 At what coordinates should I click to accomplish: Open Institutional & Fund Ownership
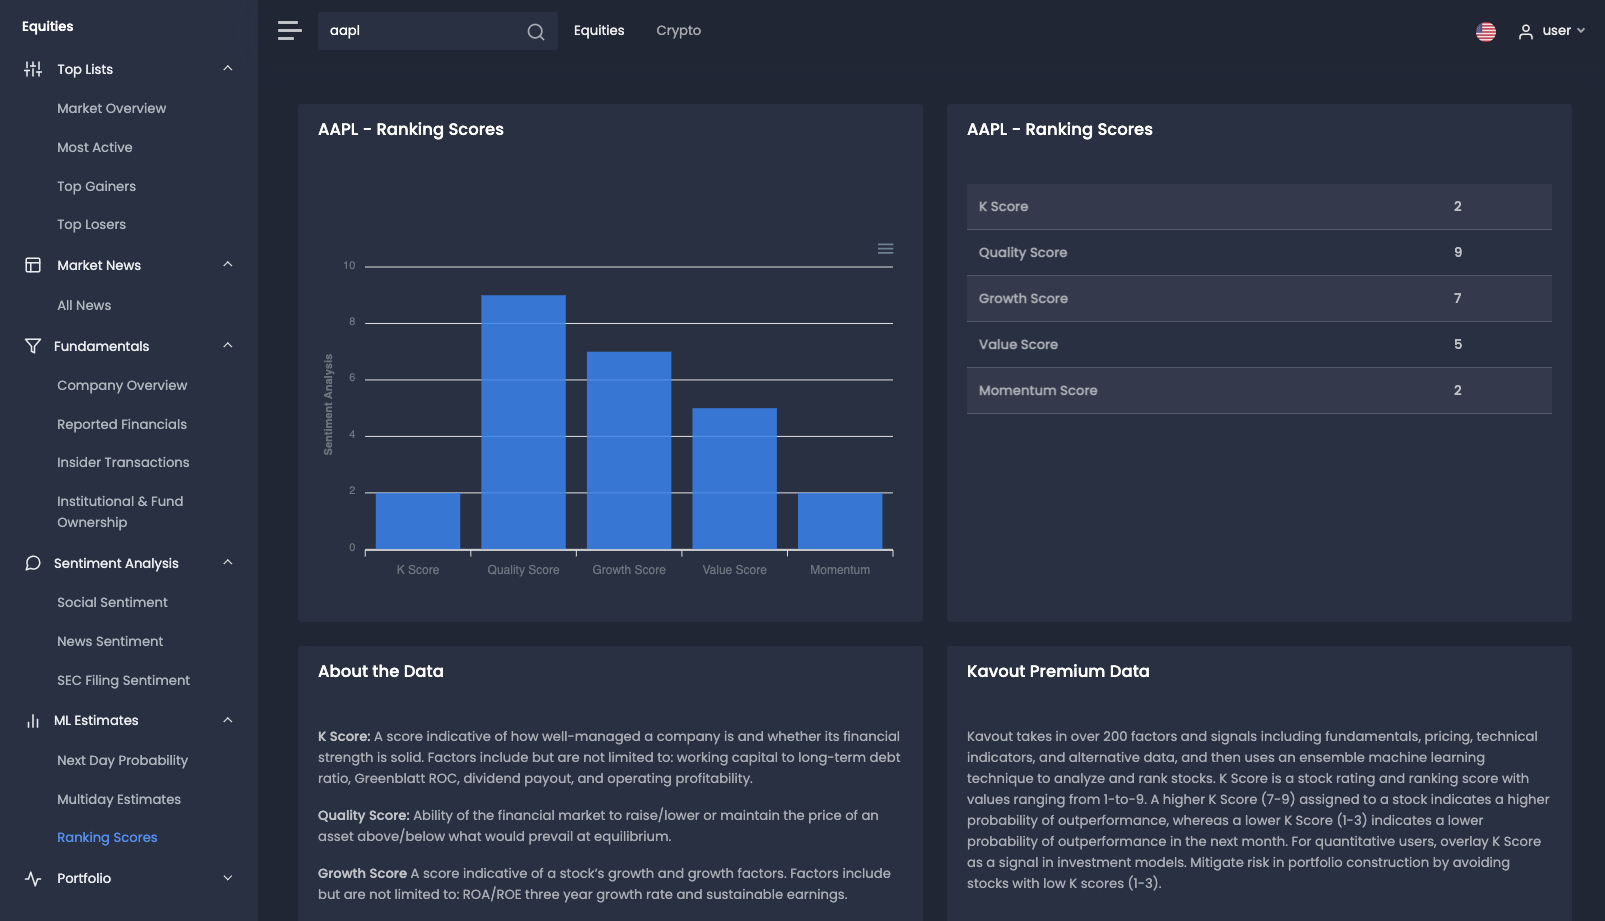[120, 512]
